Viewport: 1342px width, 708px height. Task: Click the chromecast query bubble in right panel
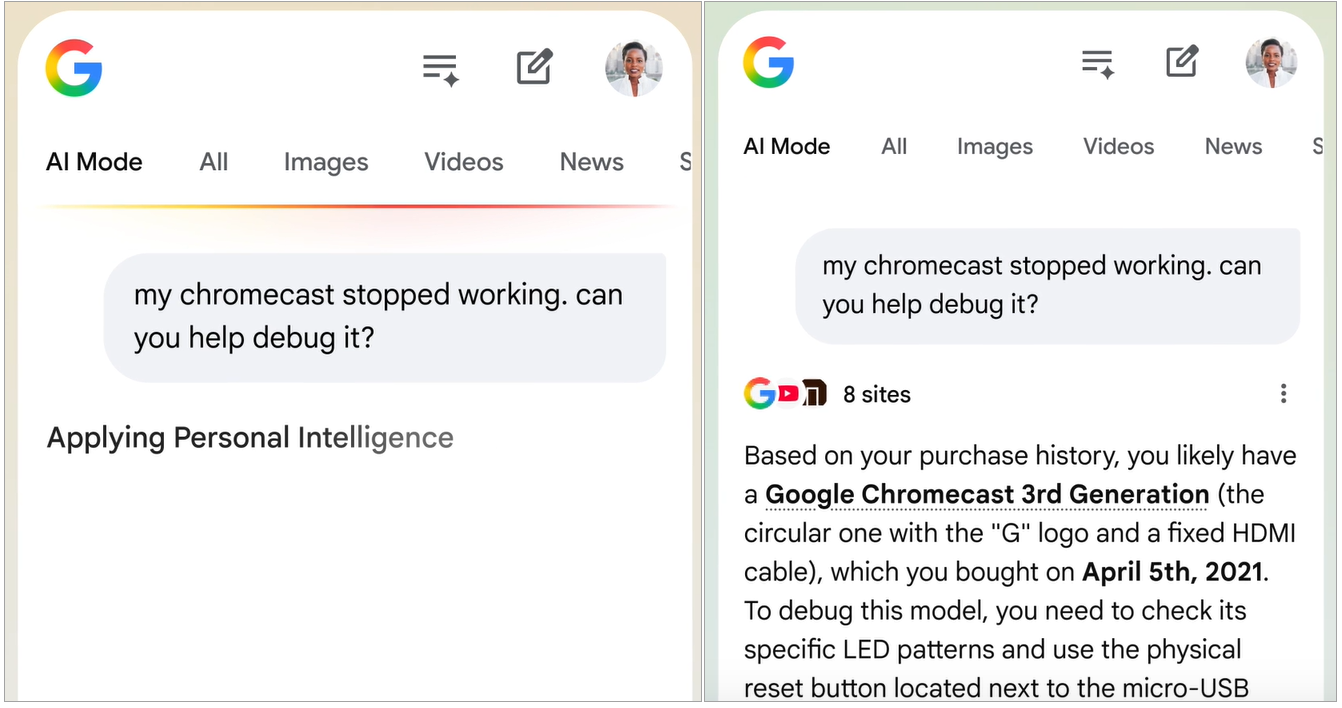1047,285
